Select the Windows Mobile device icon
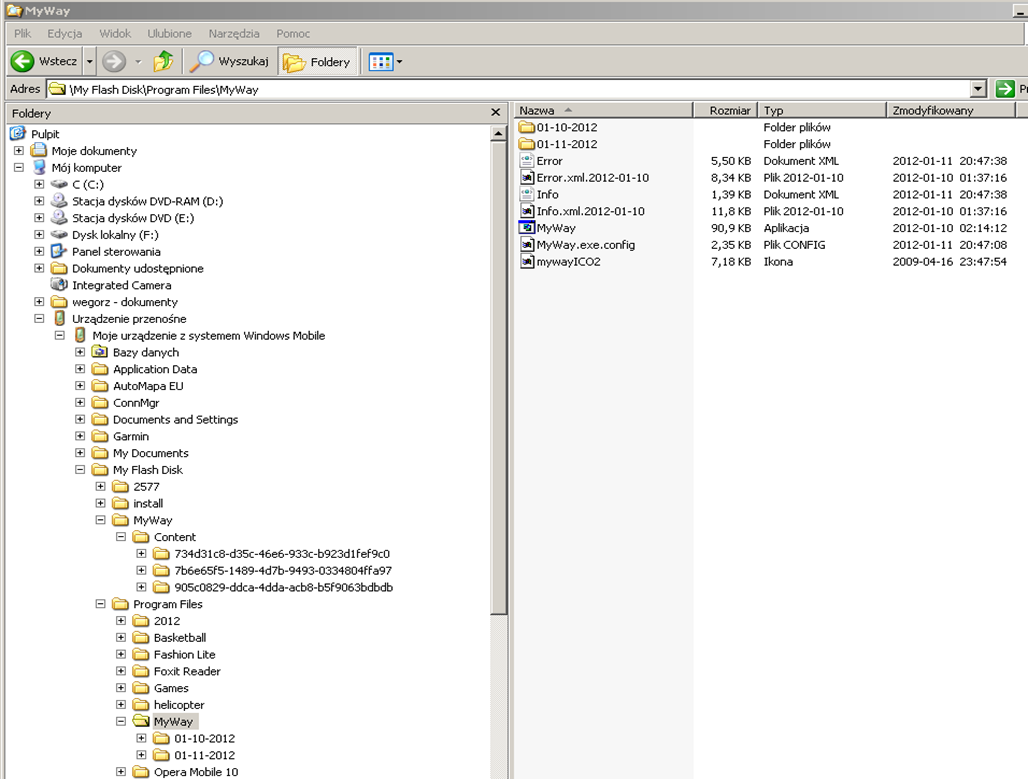This screenshot has width=1028, height=779. pos(80,335)
